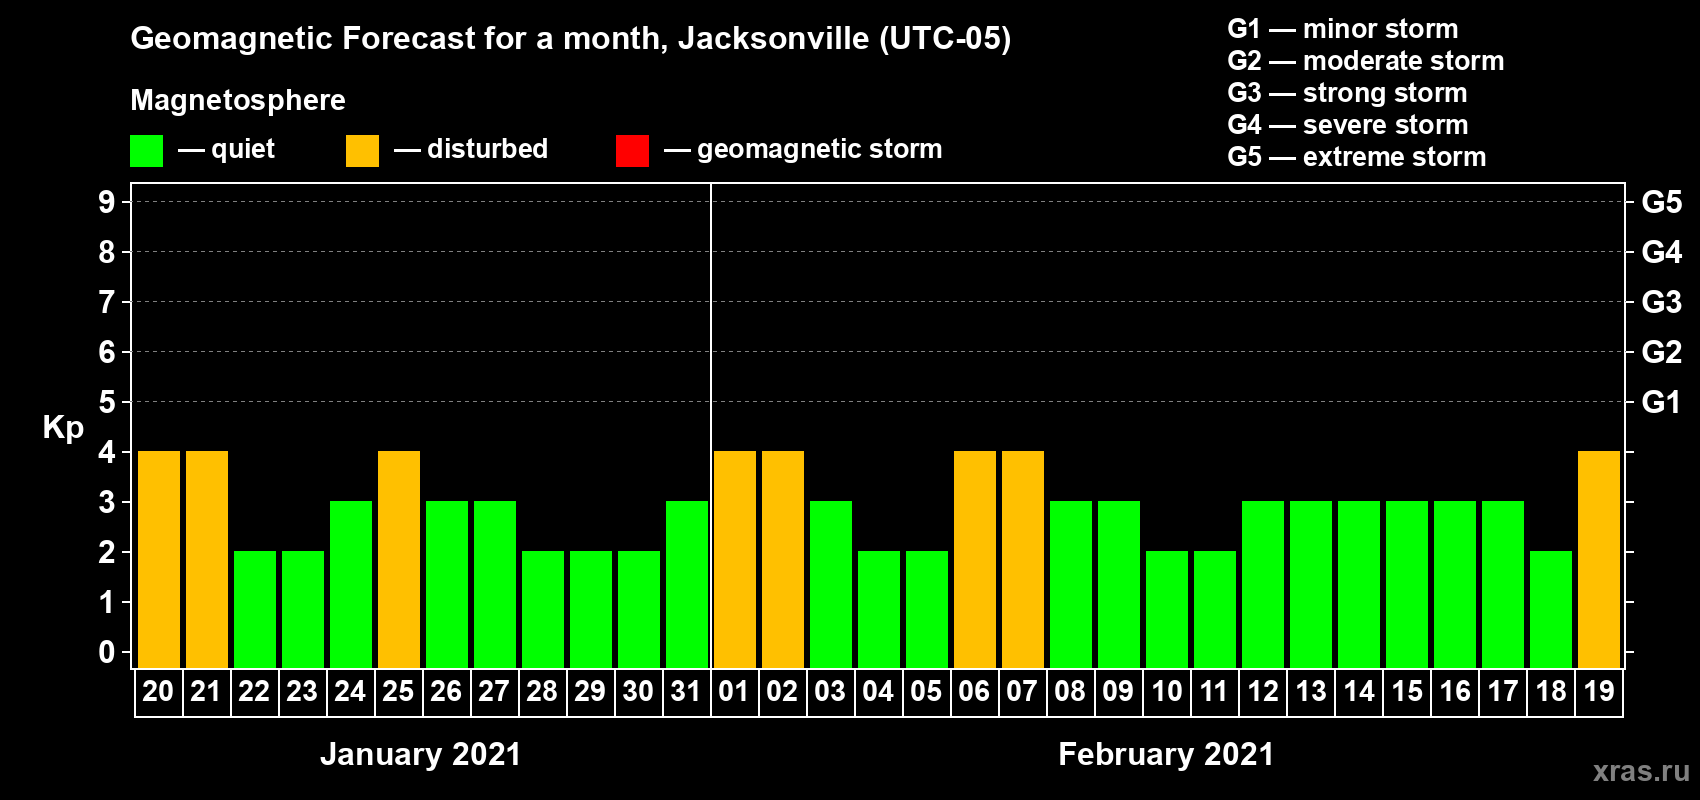
Task: Click the January 2021 month label
Action: click(x=421, y=754)
